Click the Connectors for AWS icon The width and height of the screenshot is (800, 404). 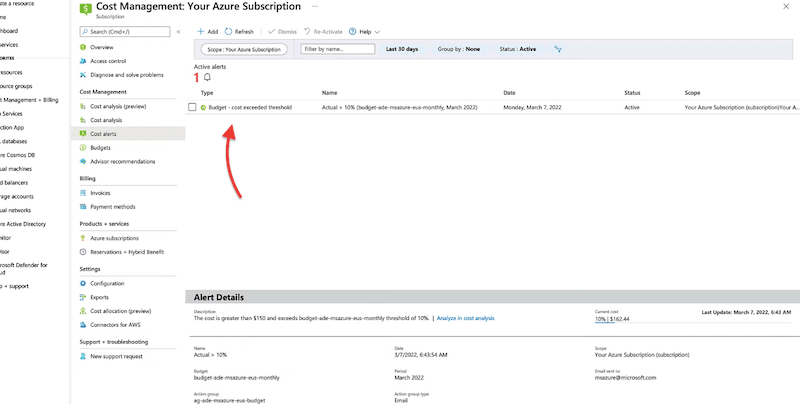[x=83, y=325]
